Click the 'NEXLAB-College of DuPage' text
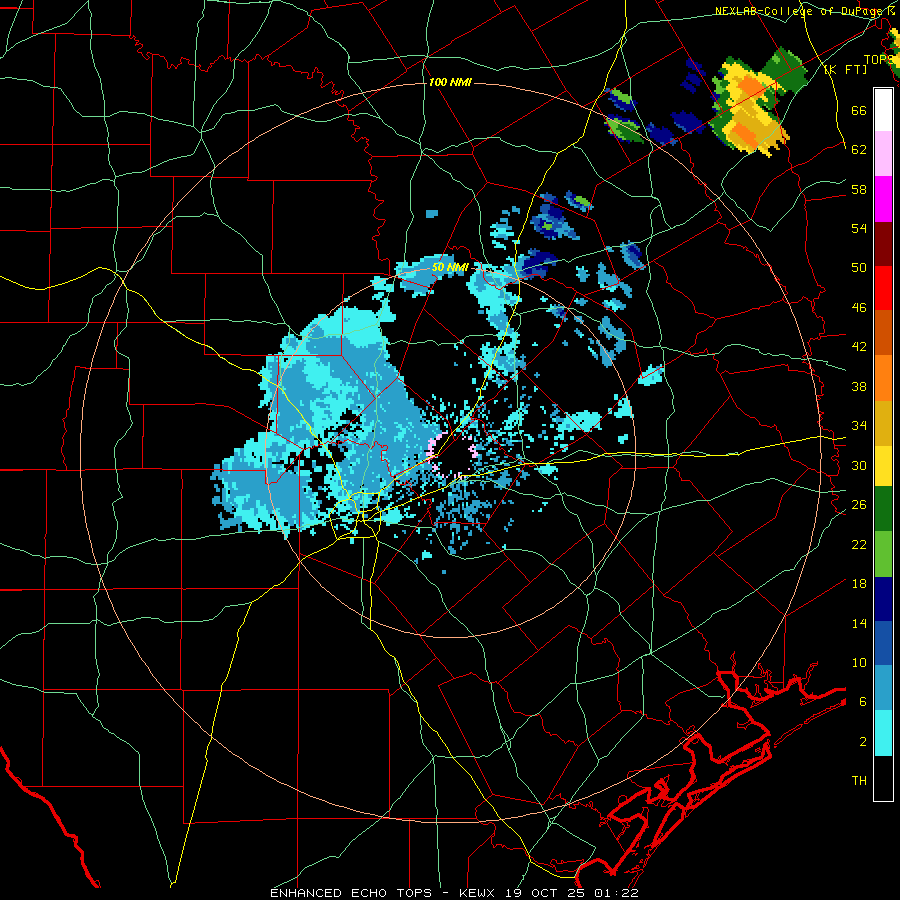 [x=799, y=11]
